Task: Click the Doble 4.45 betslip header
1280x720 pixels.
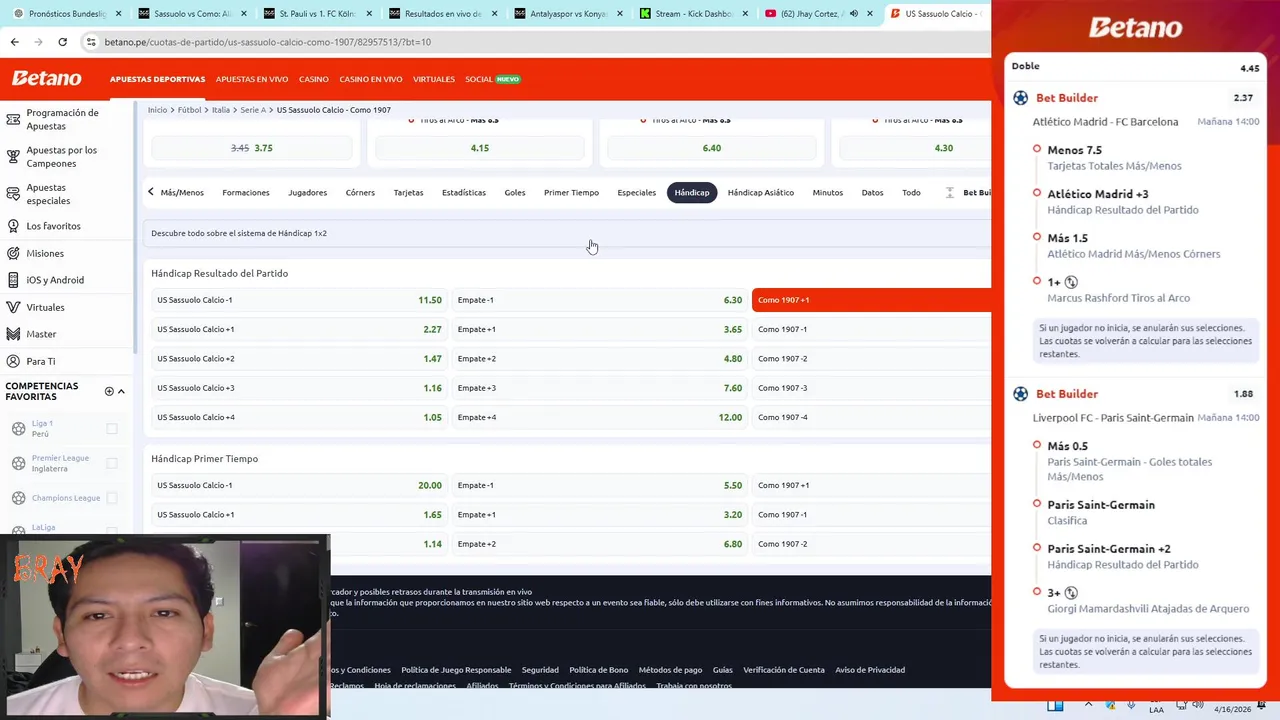Action: pos(1135,67)
